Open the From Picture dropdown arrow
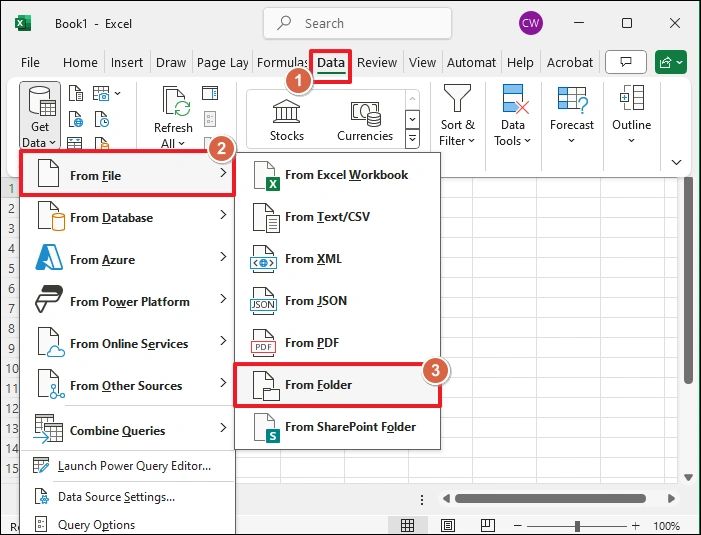This screenshot has height=535, width=701. (x=117, y=93)
